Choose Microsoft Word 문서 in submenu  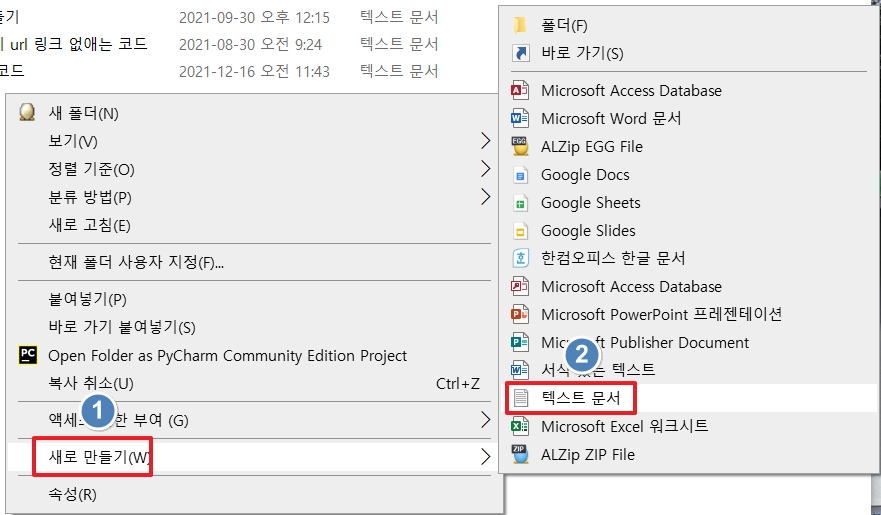click(x=611, y=119)
